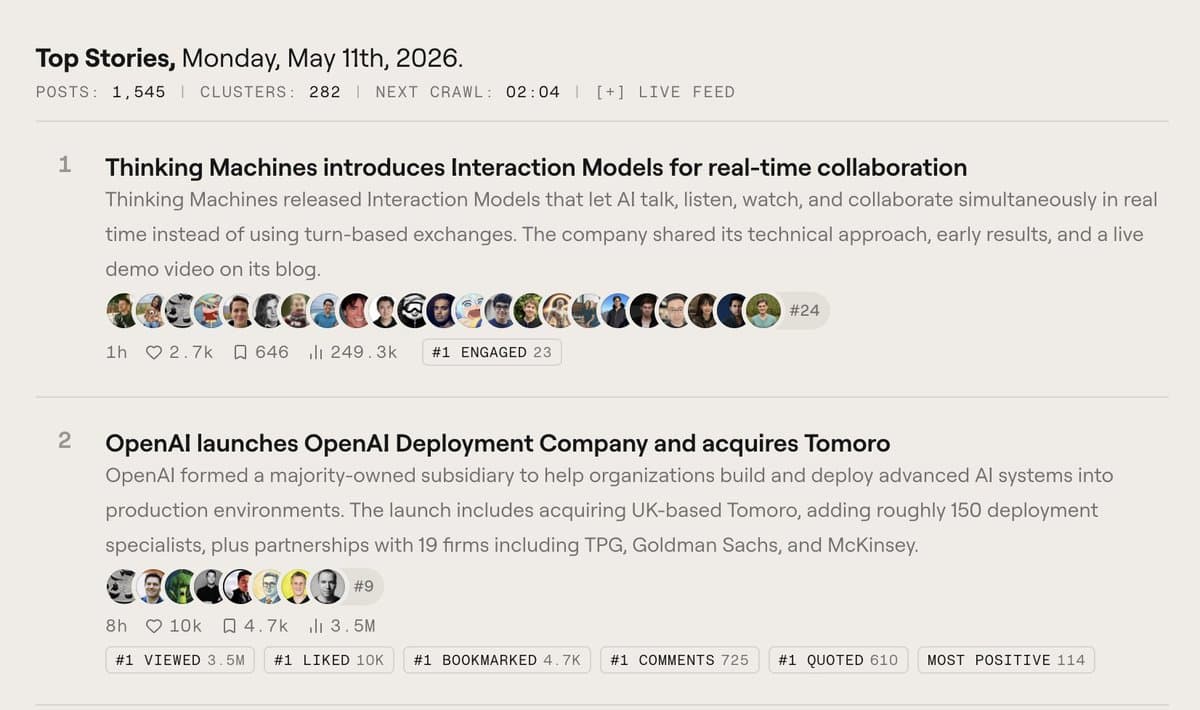
Task: Click the views bar-chart icon showing 3.5M
Action: pyautogui.click(x=316, y=626)
